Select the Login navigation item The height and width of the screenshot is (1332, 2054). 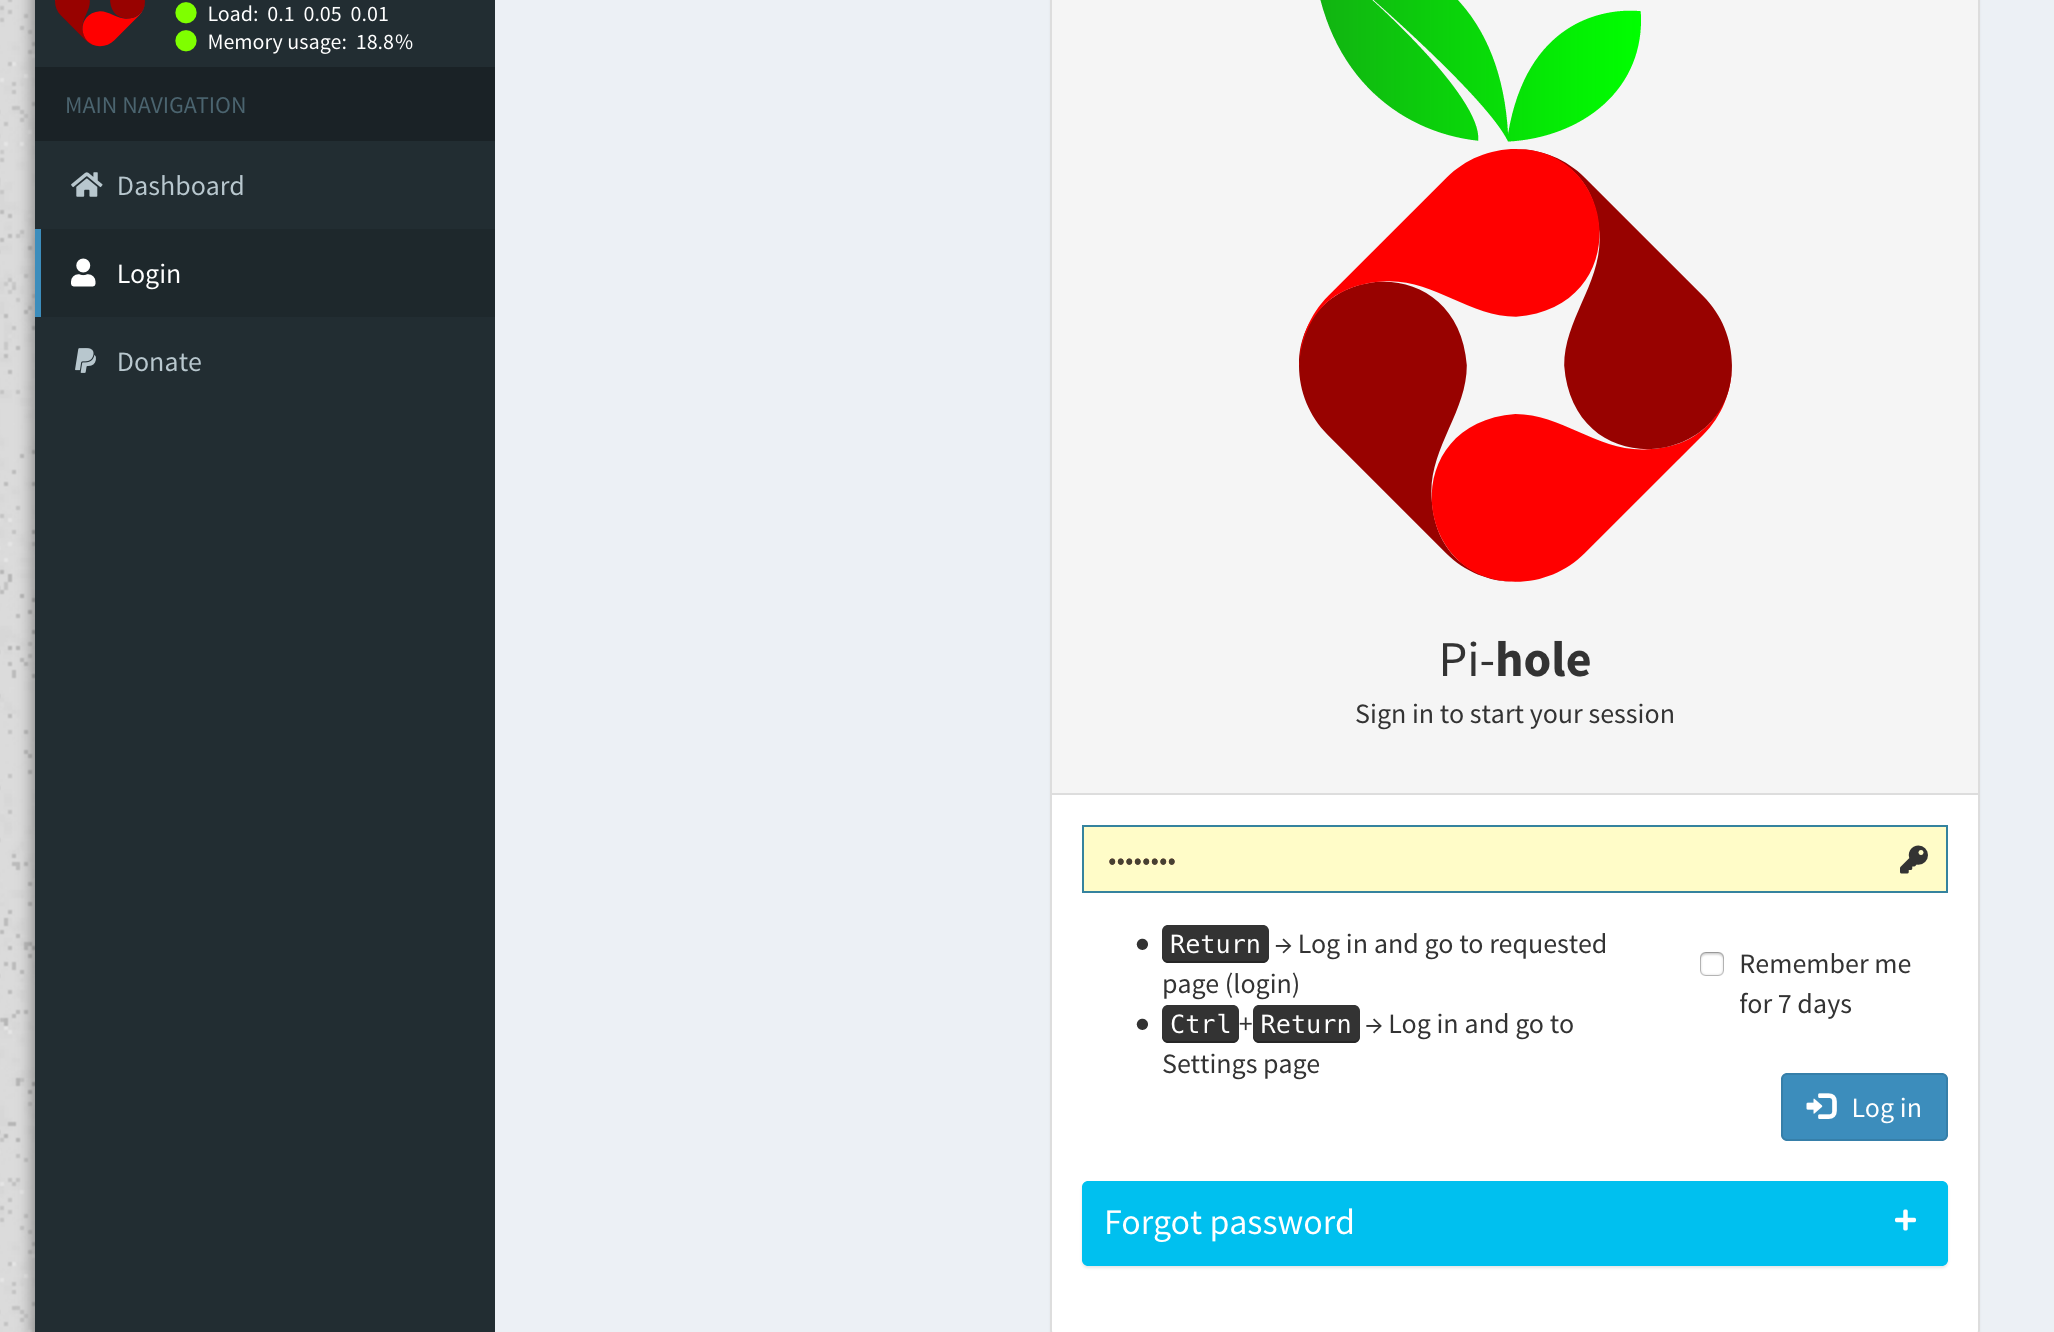click(x=265, y=273)
